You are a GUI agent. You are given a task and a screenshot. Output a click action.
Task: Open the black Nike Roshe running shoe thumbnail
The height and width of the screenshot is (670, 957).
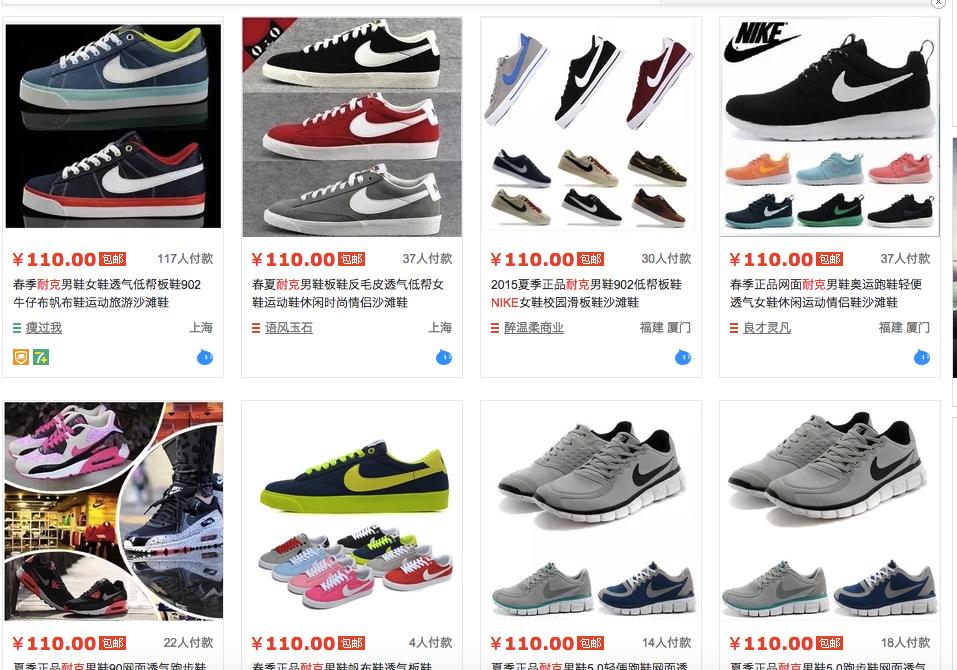(x=830, y=126)
